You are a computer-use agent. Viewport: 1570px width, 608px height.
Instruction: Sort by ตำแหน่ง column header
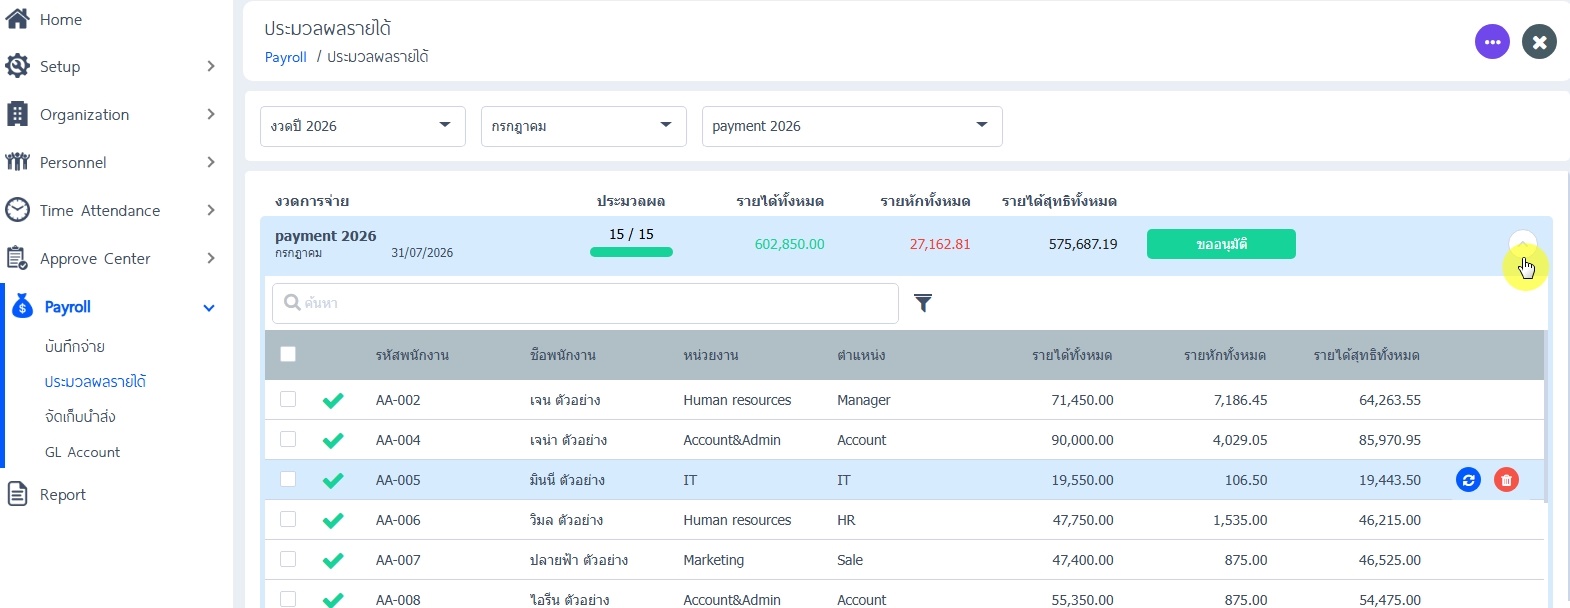(x=861, y=355)
